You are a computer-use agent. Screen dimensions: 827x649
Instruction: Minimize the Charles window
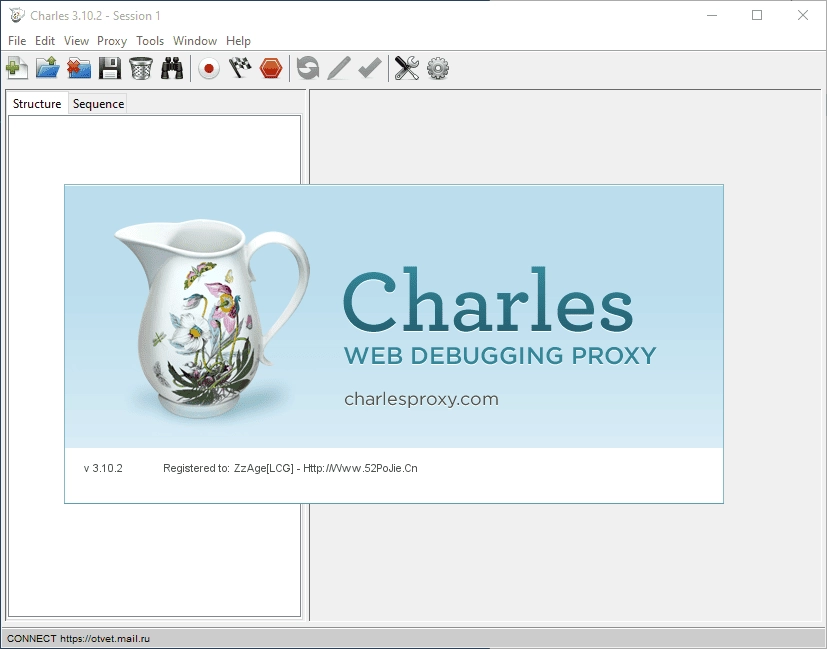pos(711,15)
